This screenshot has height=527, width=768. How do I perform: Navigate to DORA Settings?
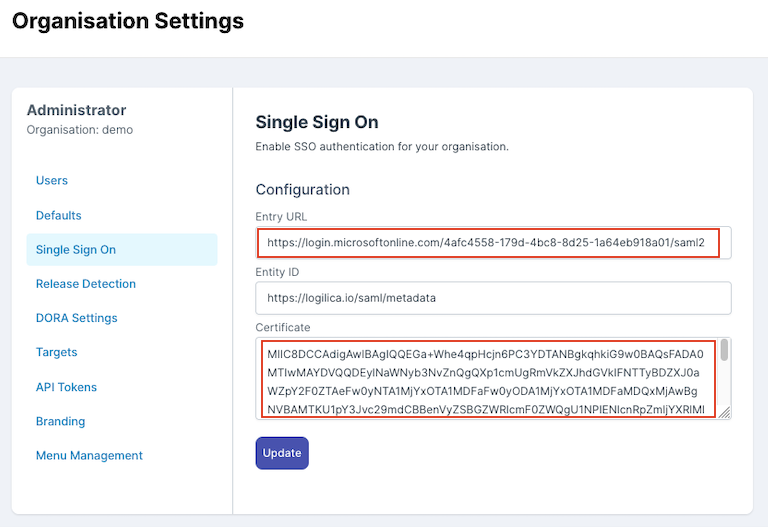(77, 318)
